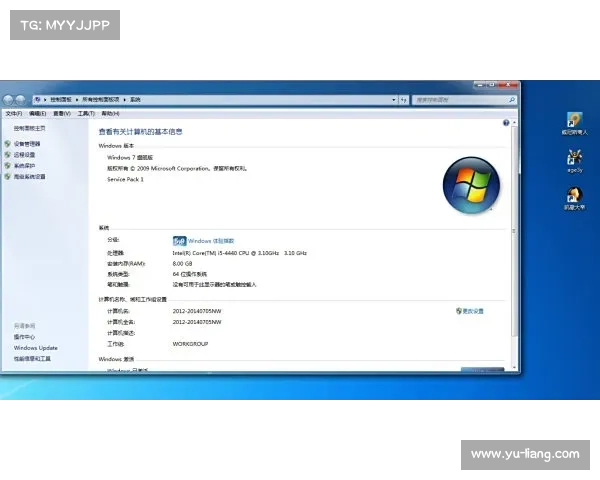Screen dimensions: 600x480
Task: Click 更改设置 next to computer name
Action: coord(473,311)
